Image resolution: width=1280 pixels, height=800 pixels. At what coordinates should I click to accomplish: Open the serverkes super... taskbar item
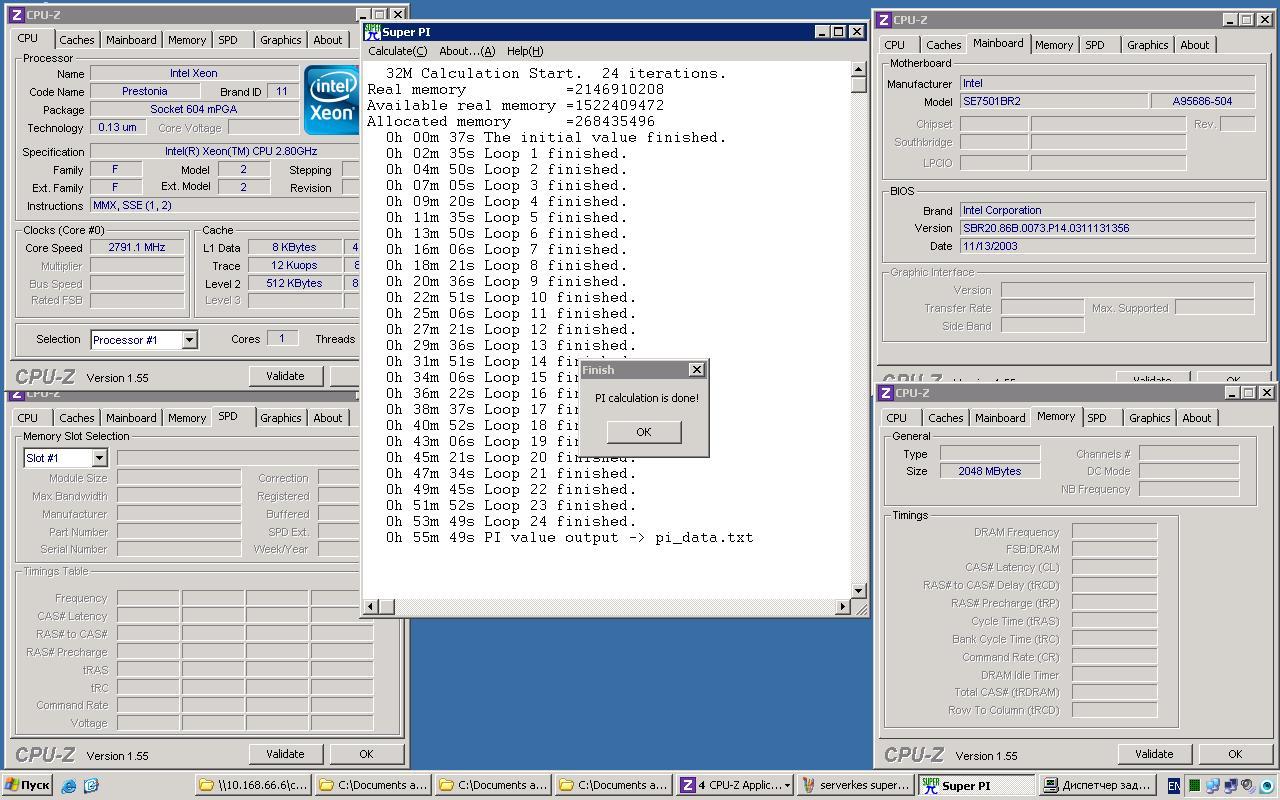pos(856,786)
